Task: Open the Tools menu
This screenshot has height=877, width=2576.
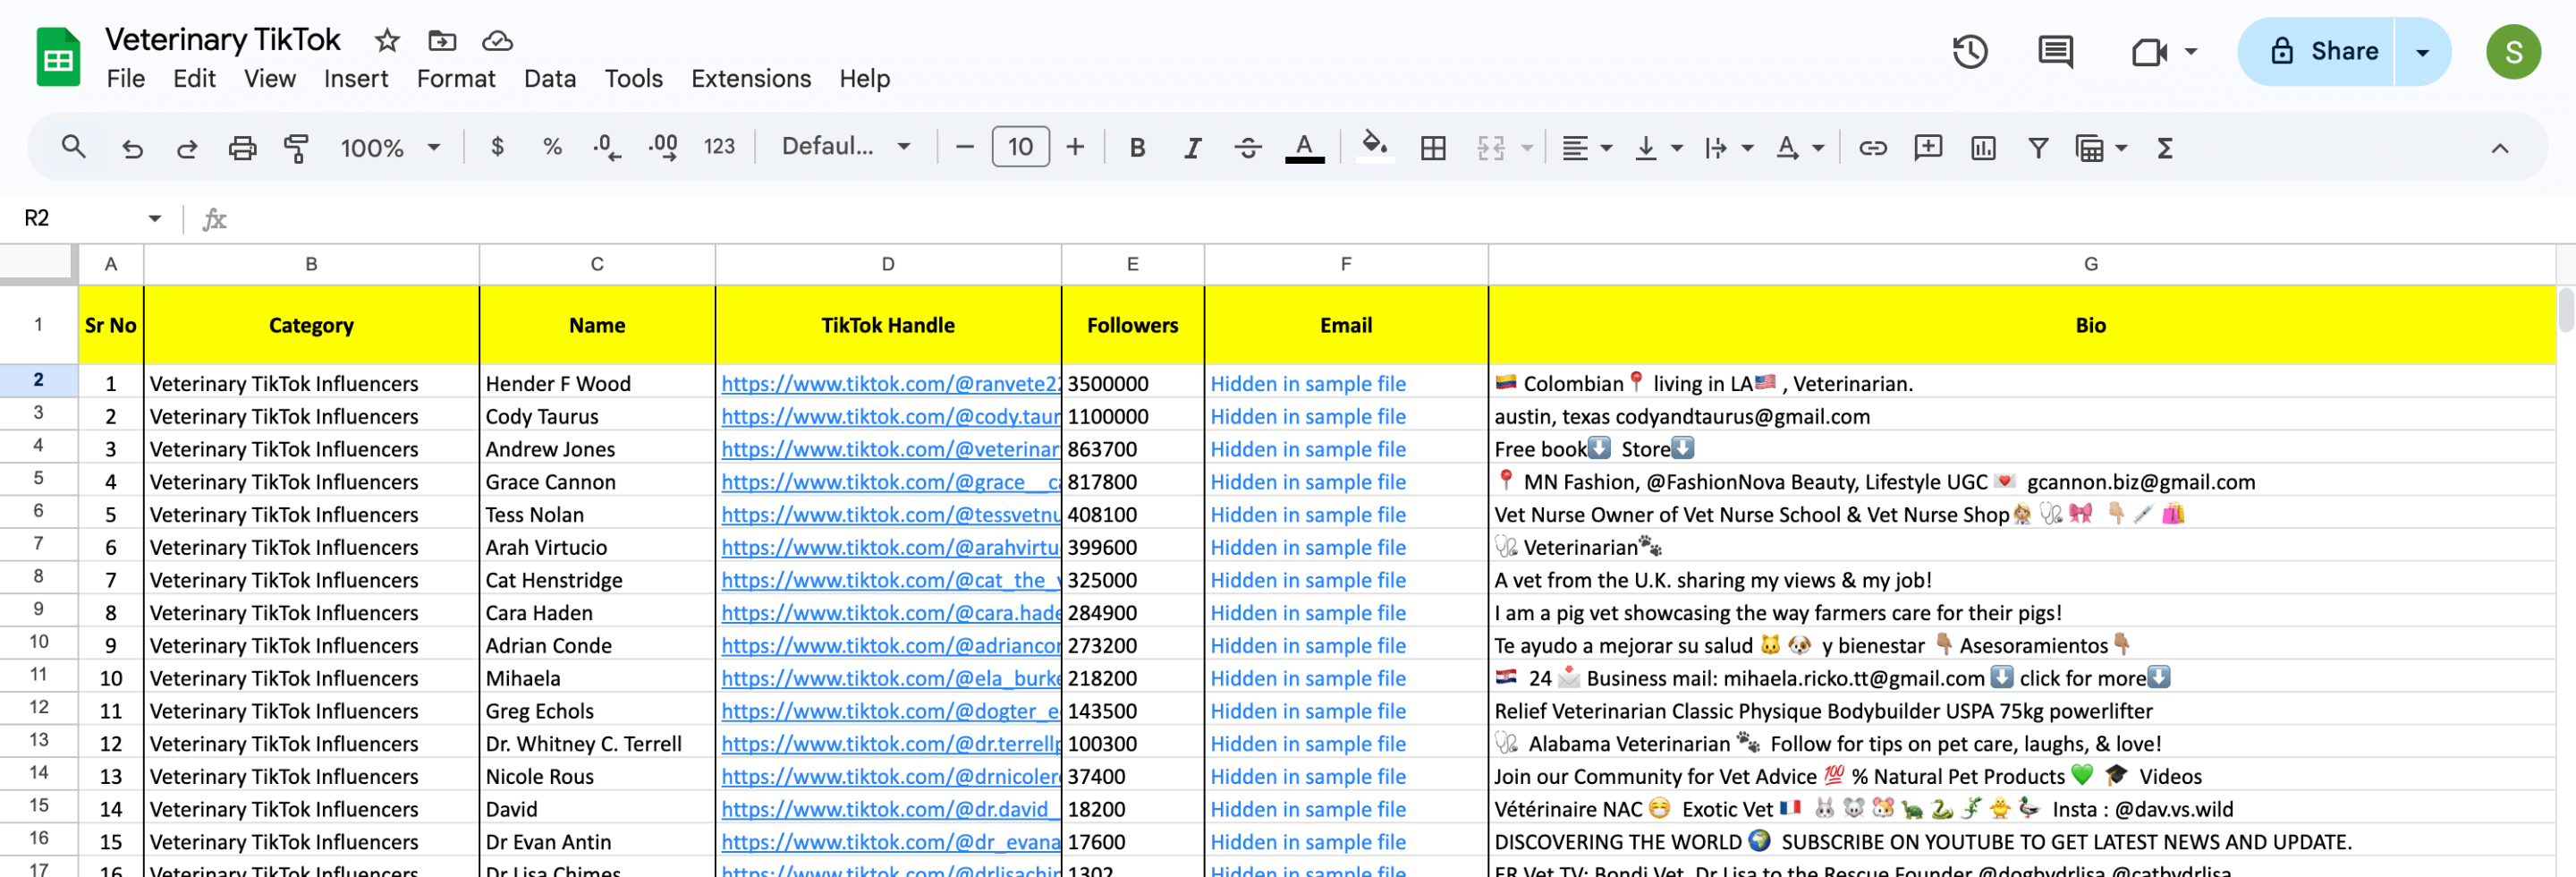Action: pyautogui.click(x=633, y=78)
